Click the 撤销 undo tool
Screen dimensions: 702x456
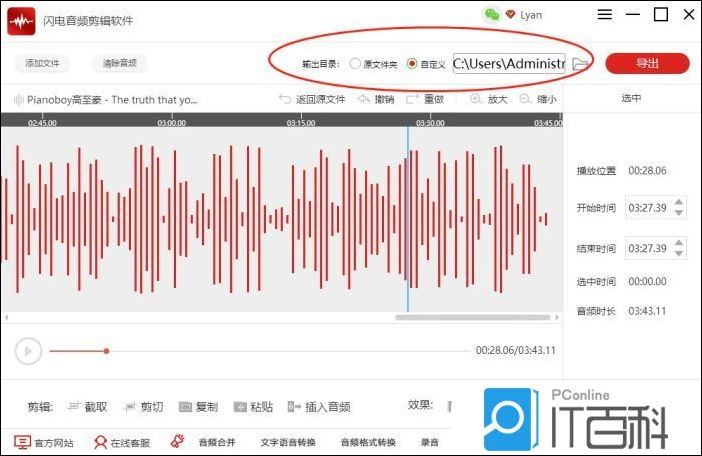click(376, 99)
